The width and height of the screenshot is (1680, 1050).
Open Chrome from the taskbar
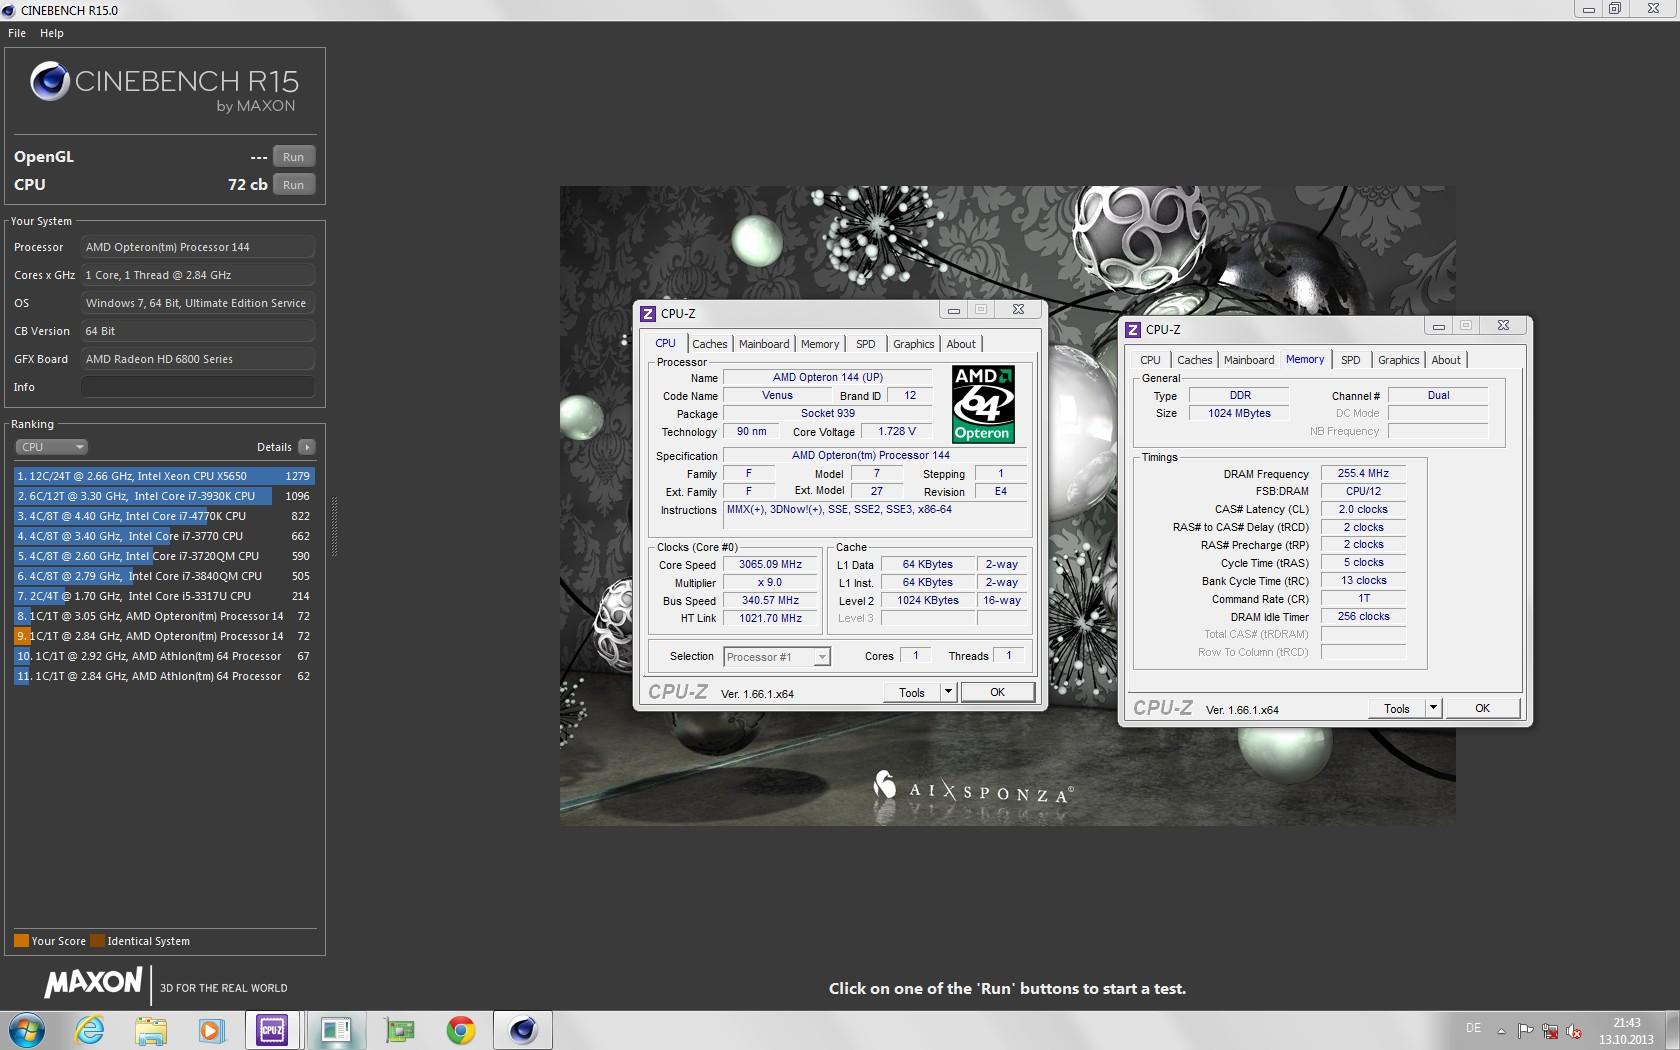[x=461, y=1030]
